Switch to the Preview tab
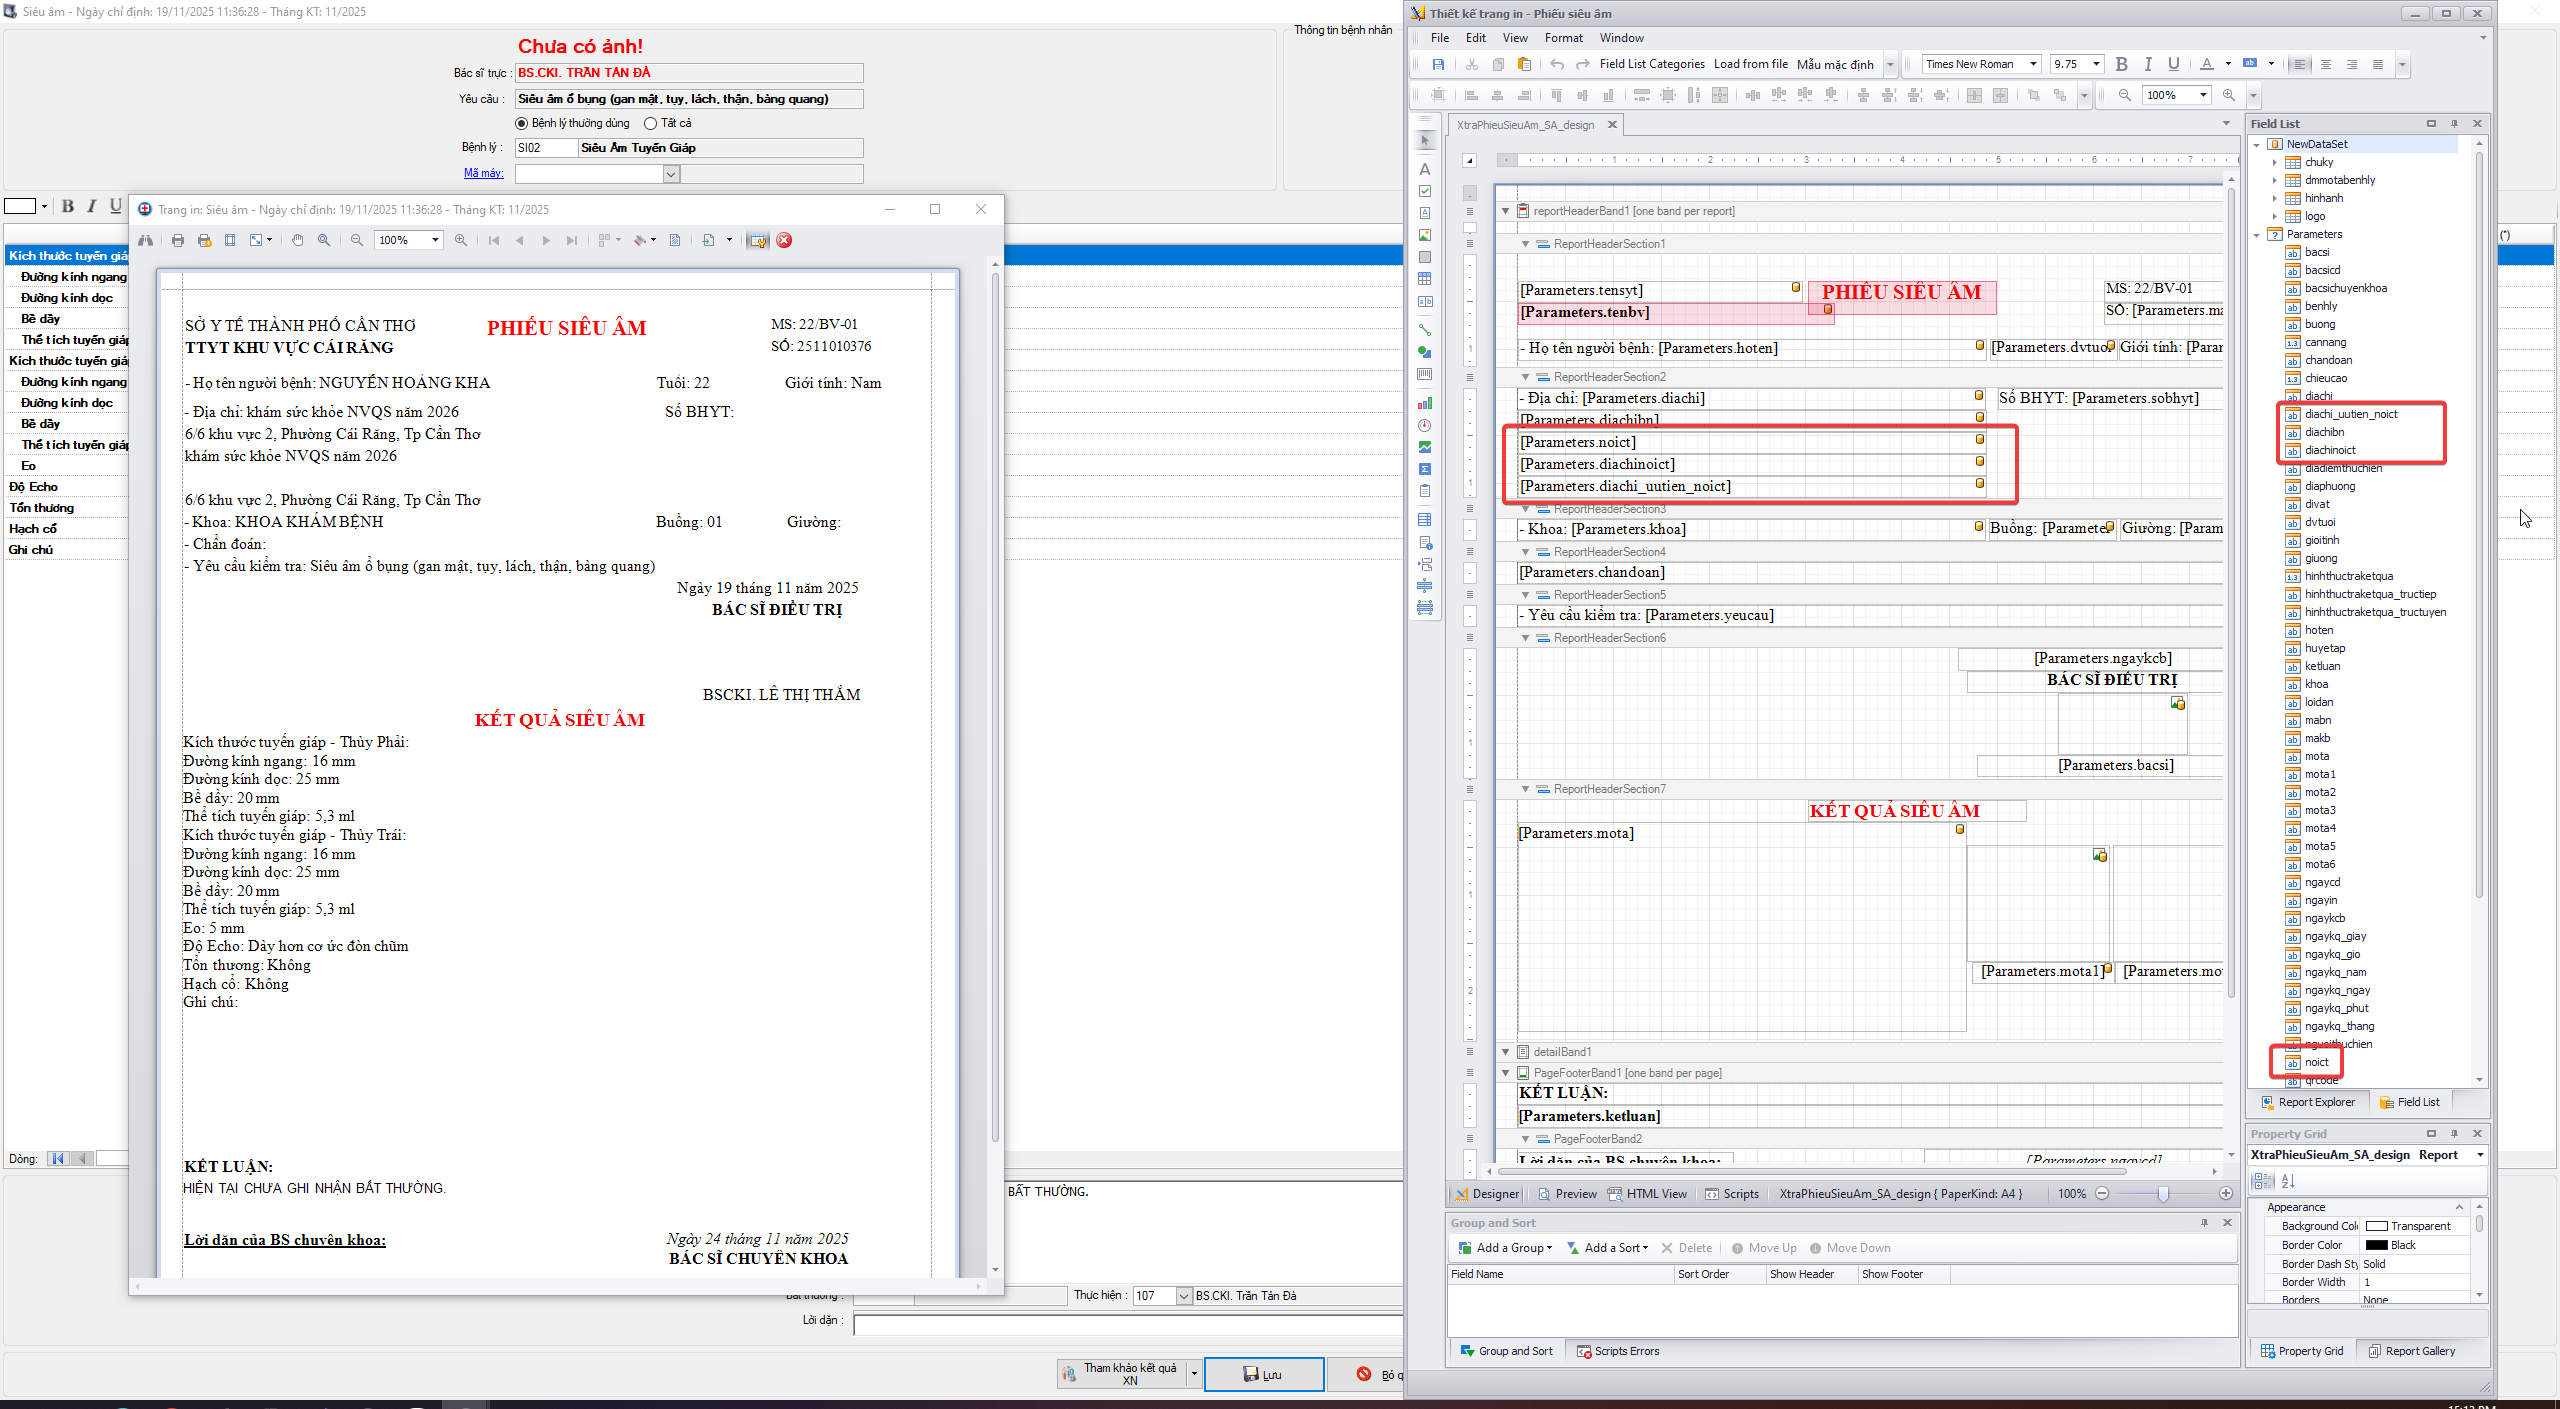This screenshot has height=1409, width=2560. point(1567,1194)
